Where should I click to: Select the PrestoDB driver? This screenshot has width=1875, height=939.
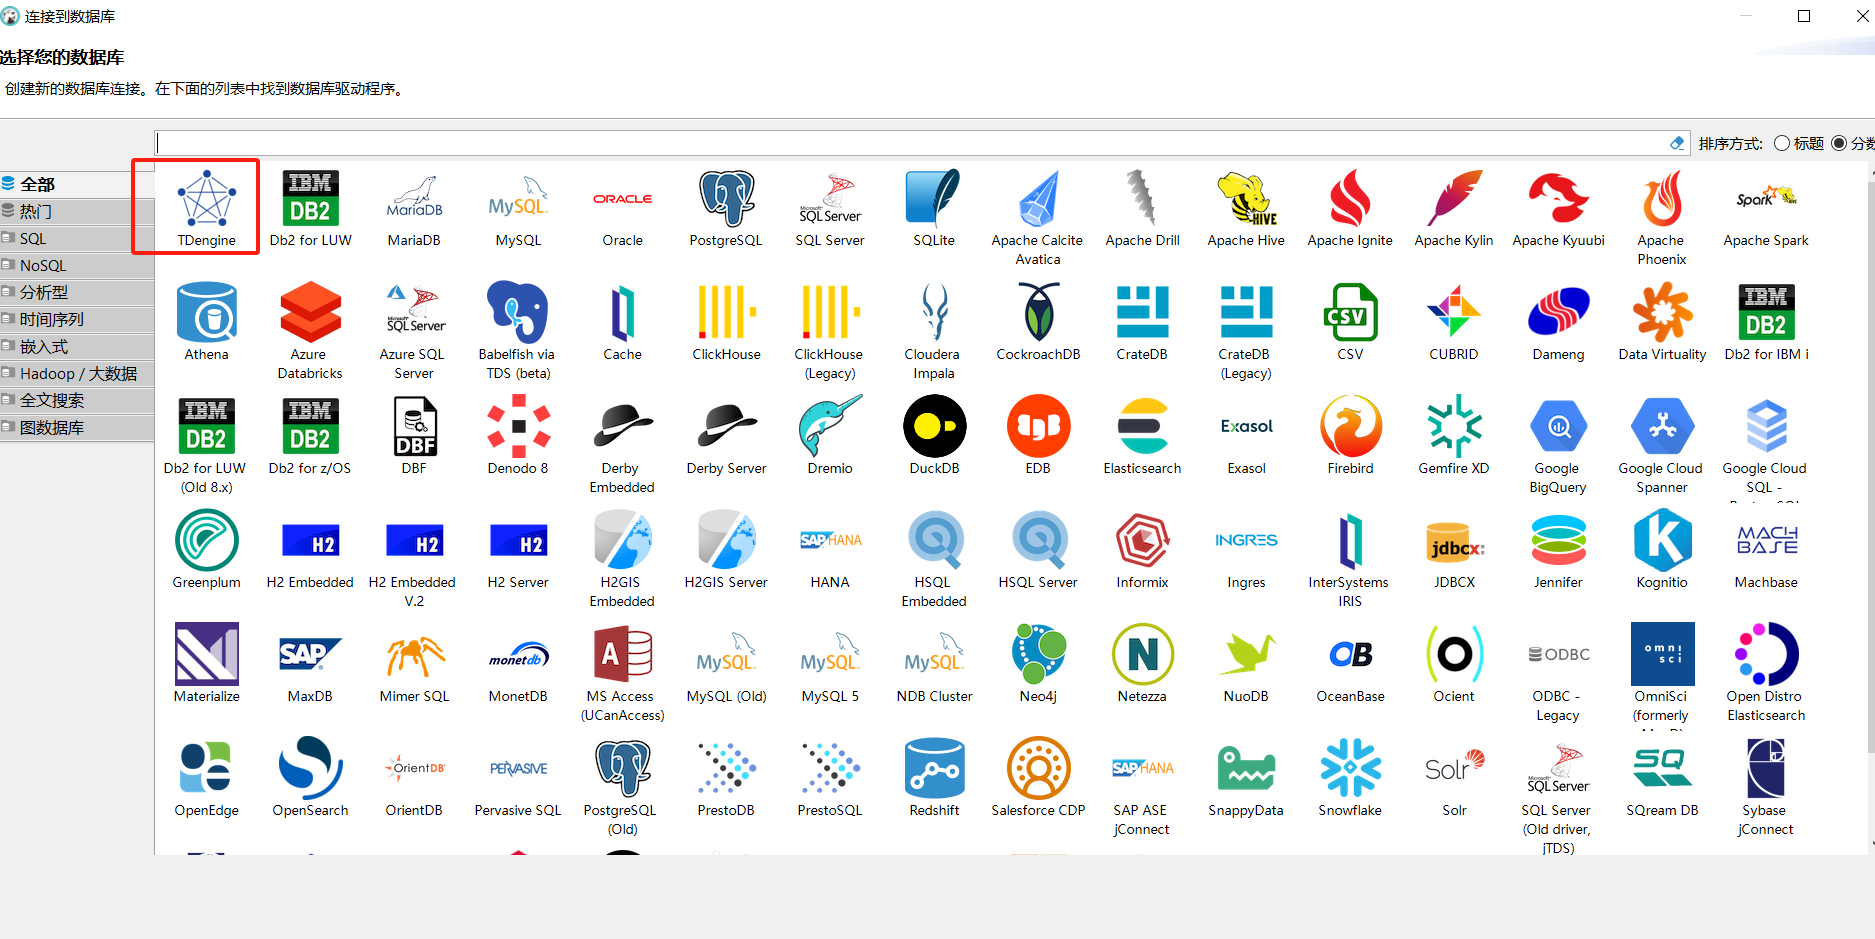pos(726,778)
